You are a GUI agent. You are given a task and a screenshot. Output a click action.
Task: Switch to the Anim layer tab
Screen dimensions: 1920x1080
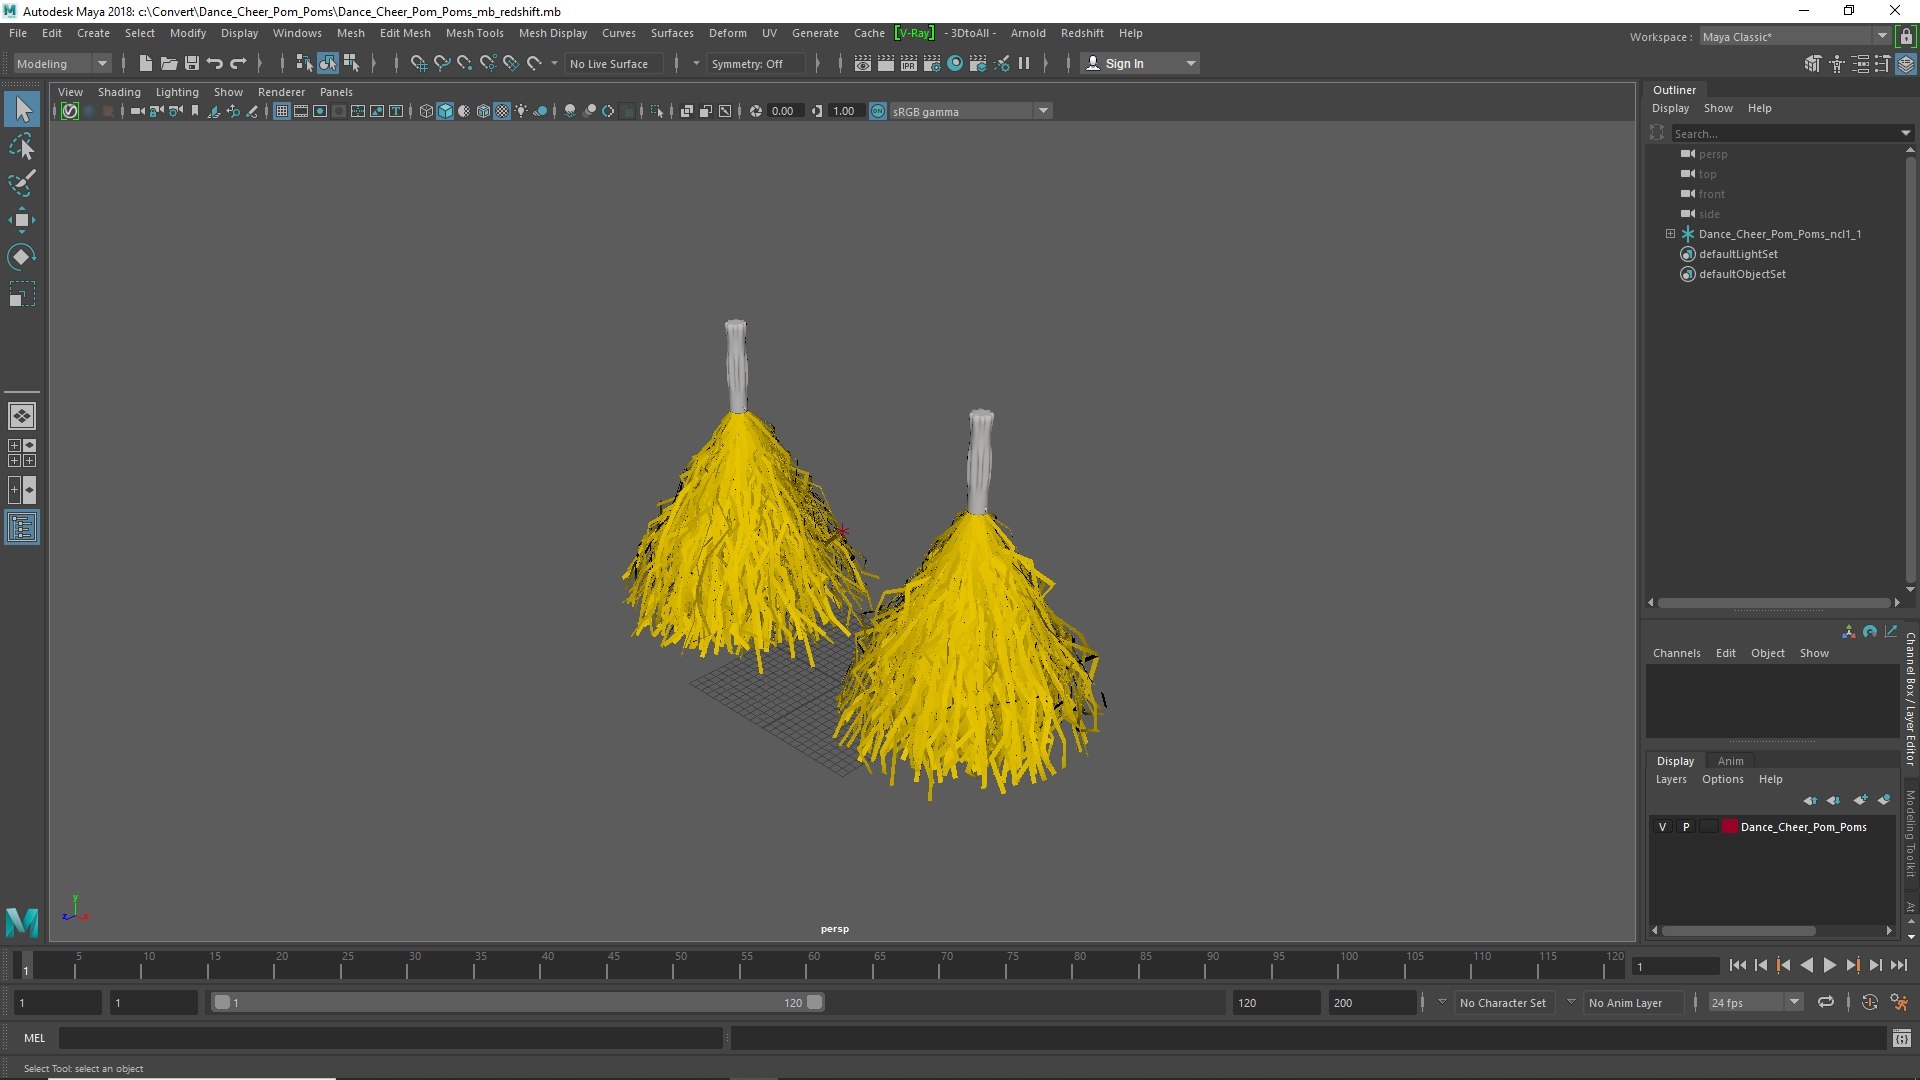tap(1730, 761)
